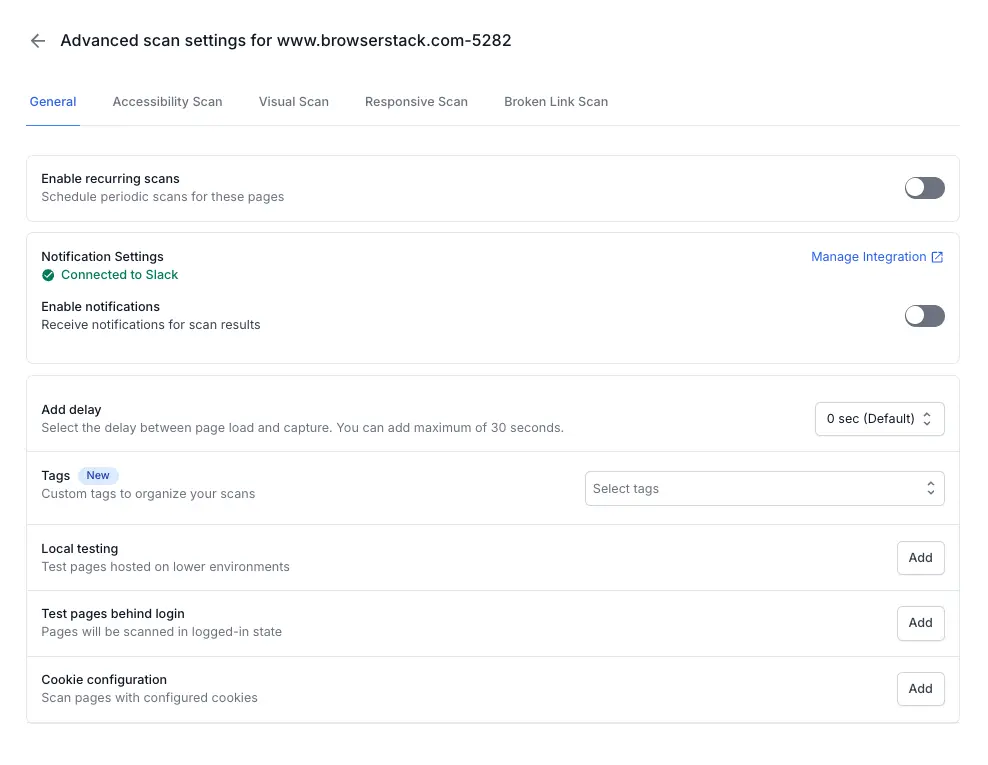Click the Manage Integration link

[x=868, y=257]
